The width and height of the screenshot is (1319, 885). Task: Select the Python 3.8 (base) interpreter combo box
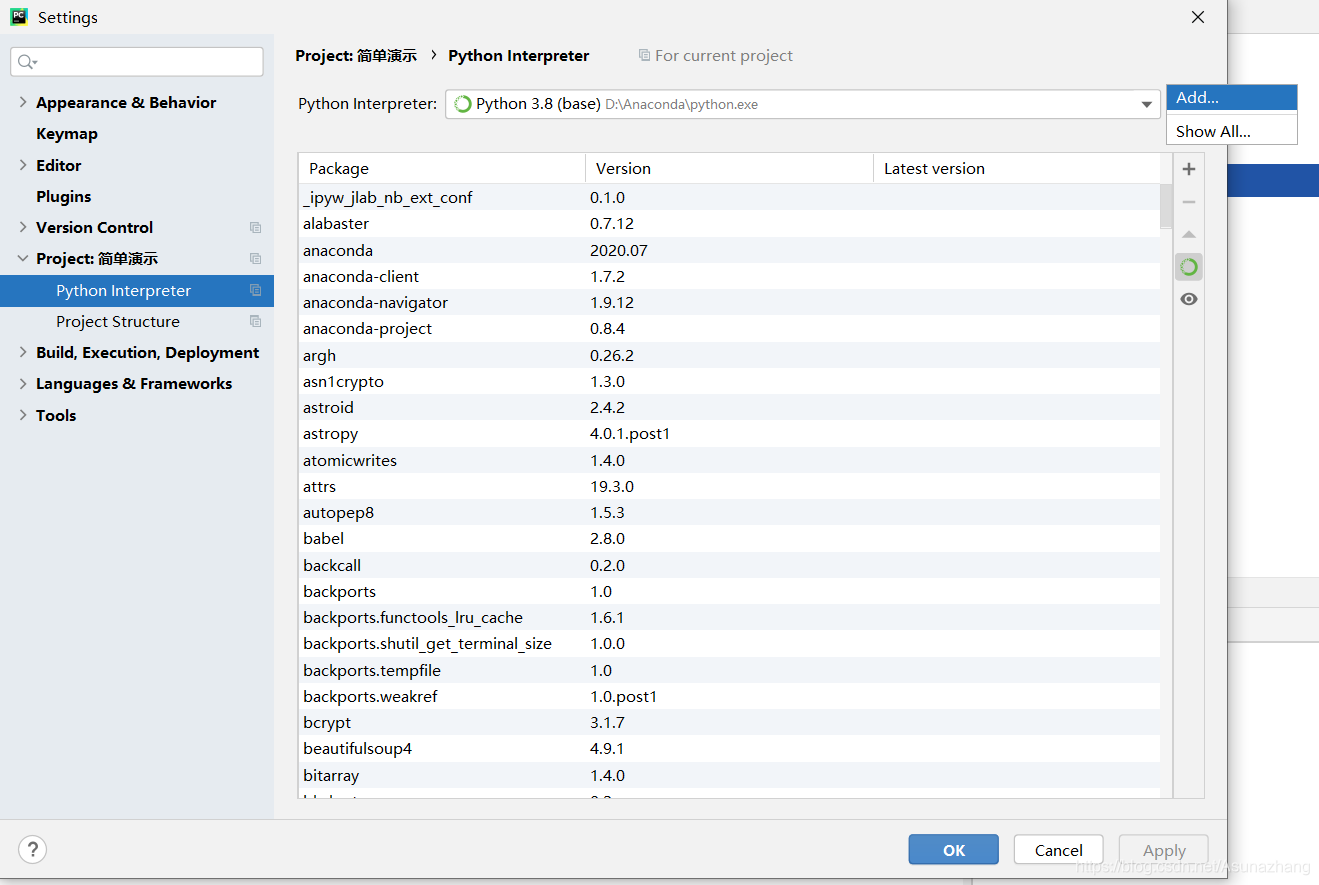coord(803,104)
